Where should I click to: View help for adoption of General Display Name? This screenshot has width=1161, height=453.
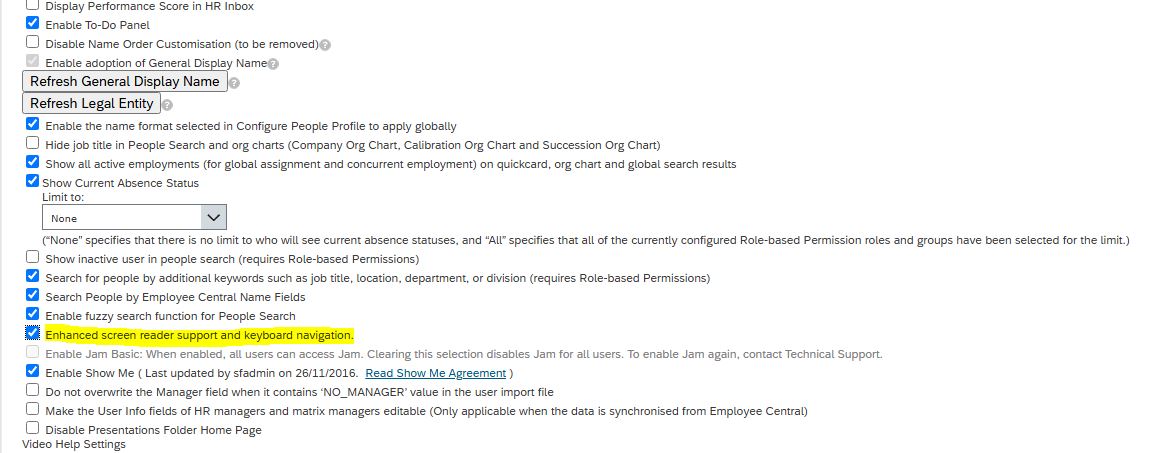273,64
